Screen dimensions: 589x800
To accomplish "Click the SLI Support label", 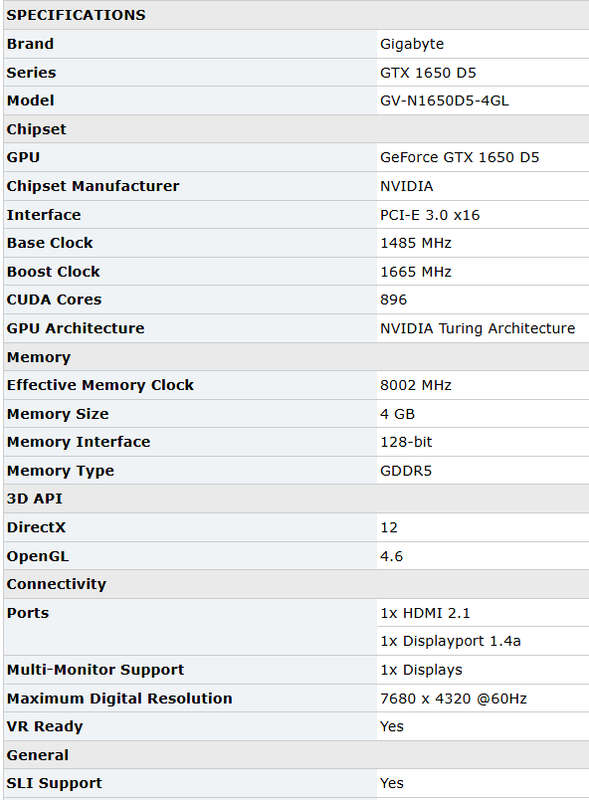I will click(x=54, y=783).
